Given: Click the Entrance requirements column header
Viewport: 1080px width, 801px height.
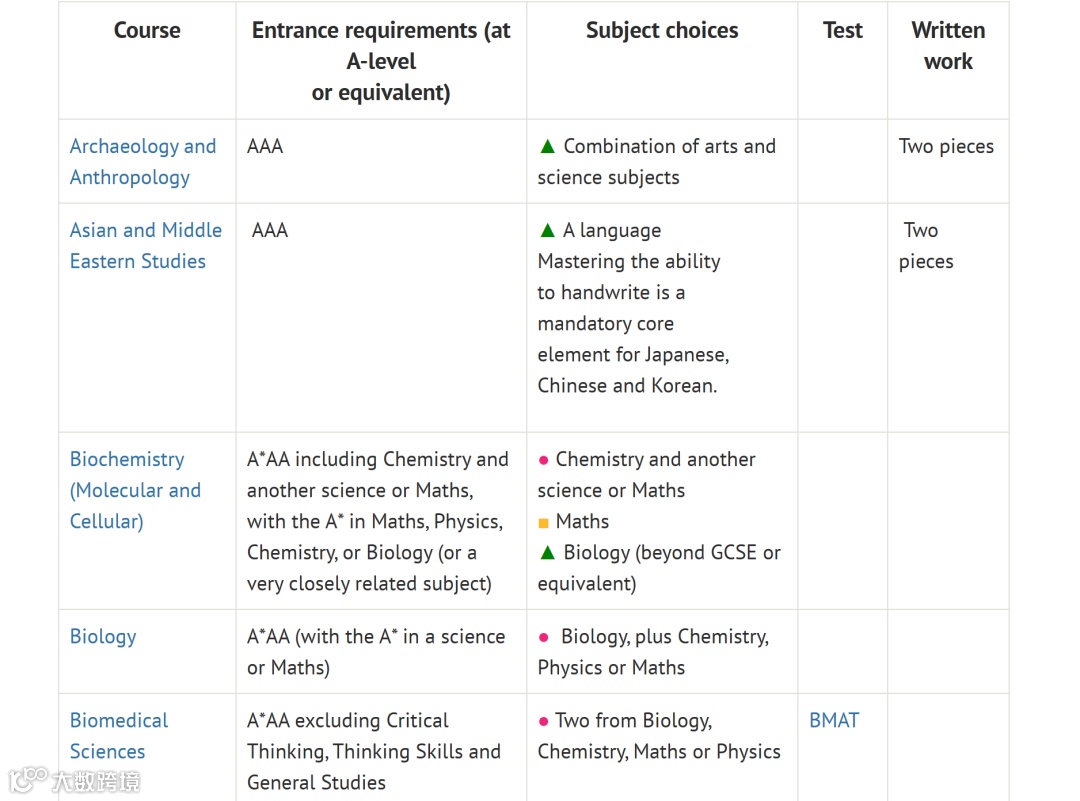Looking at the screenshot, I should (381, 61).
